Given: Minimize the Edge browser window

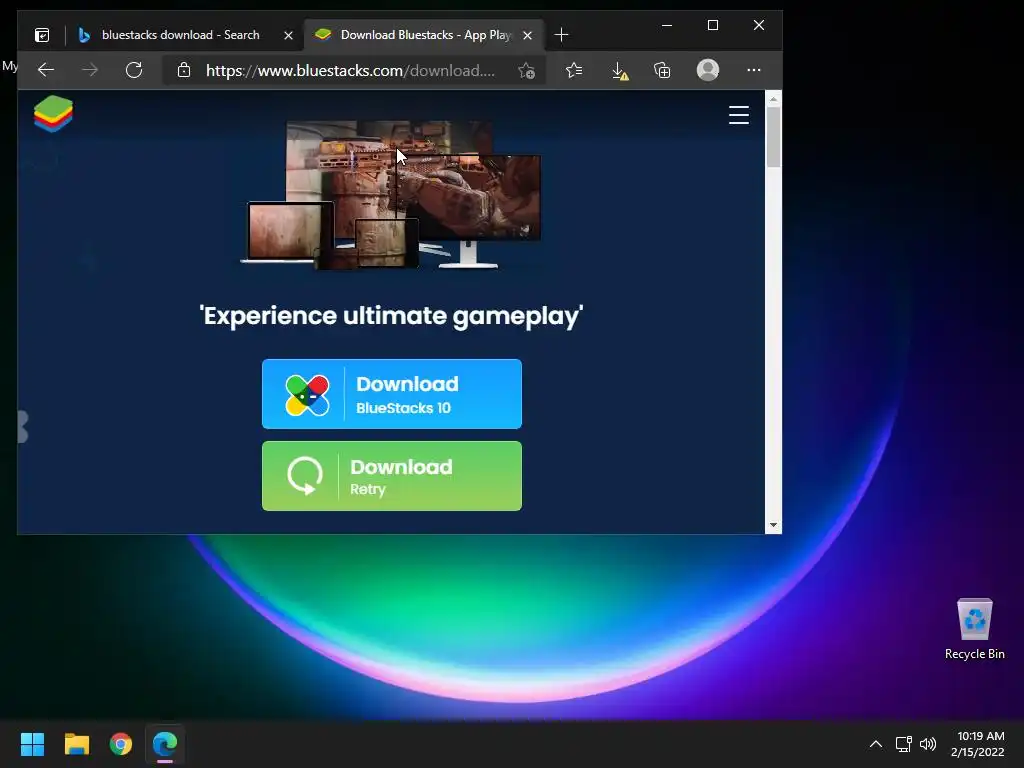Looking at the screenshot, I should tap(667, 25).
